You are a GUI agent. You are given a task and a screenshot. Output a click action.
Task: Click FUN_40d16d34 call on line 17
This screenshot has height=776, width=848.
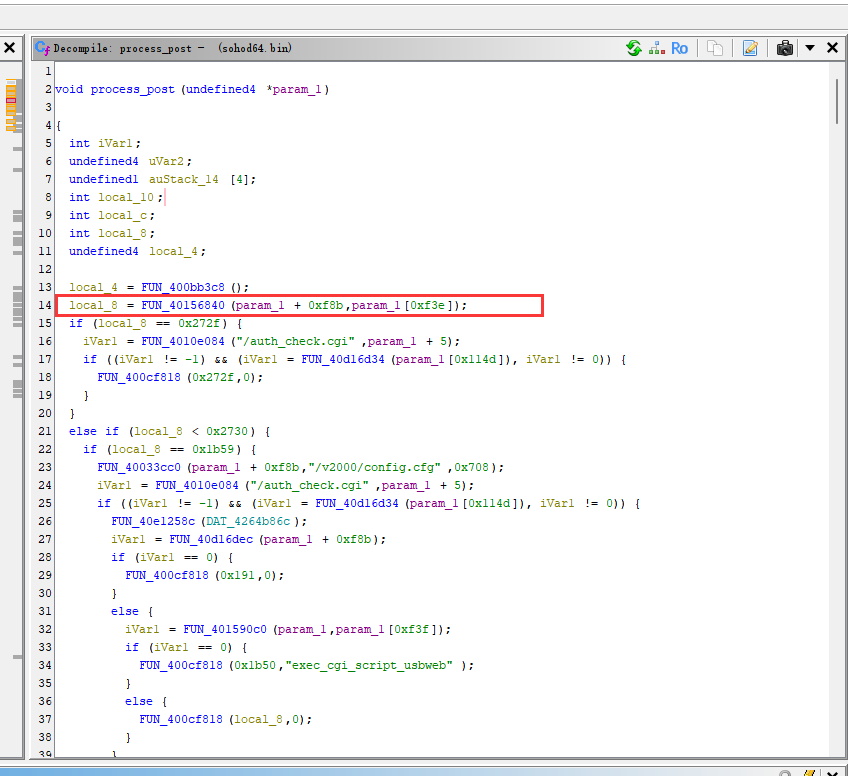click(x=343, y=359)
